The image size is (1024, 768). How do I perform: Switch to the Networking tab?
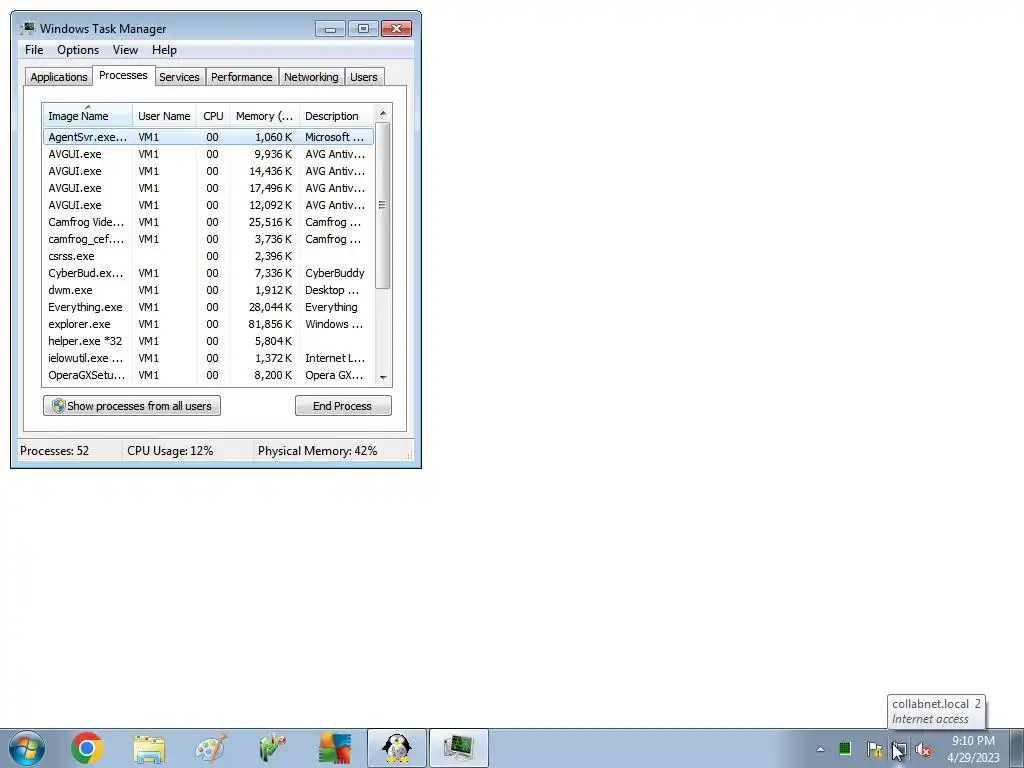[x=311, y=77]
